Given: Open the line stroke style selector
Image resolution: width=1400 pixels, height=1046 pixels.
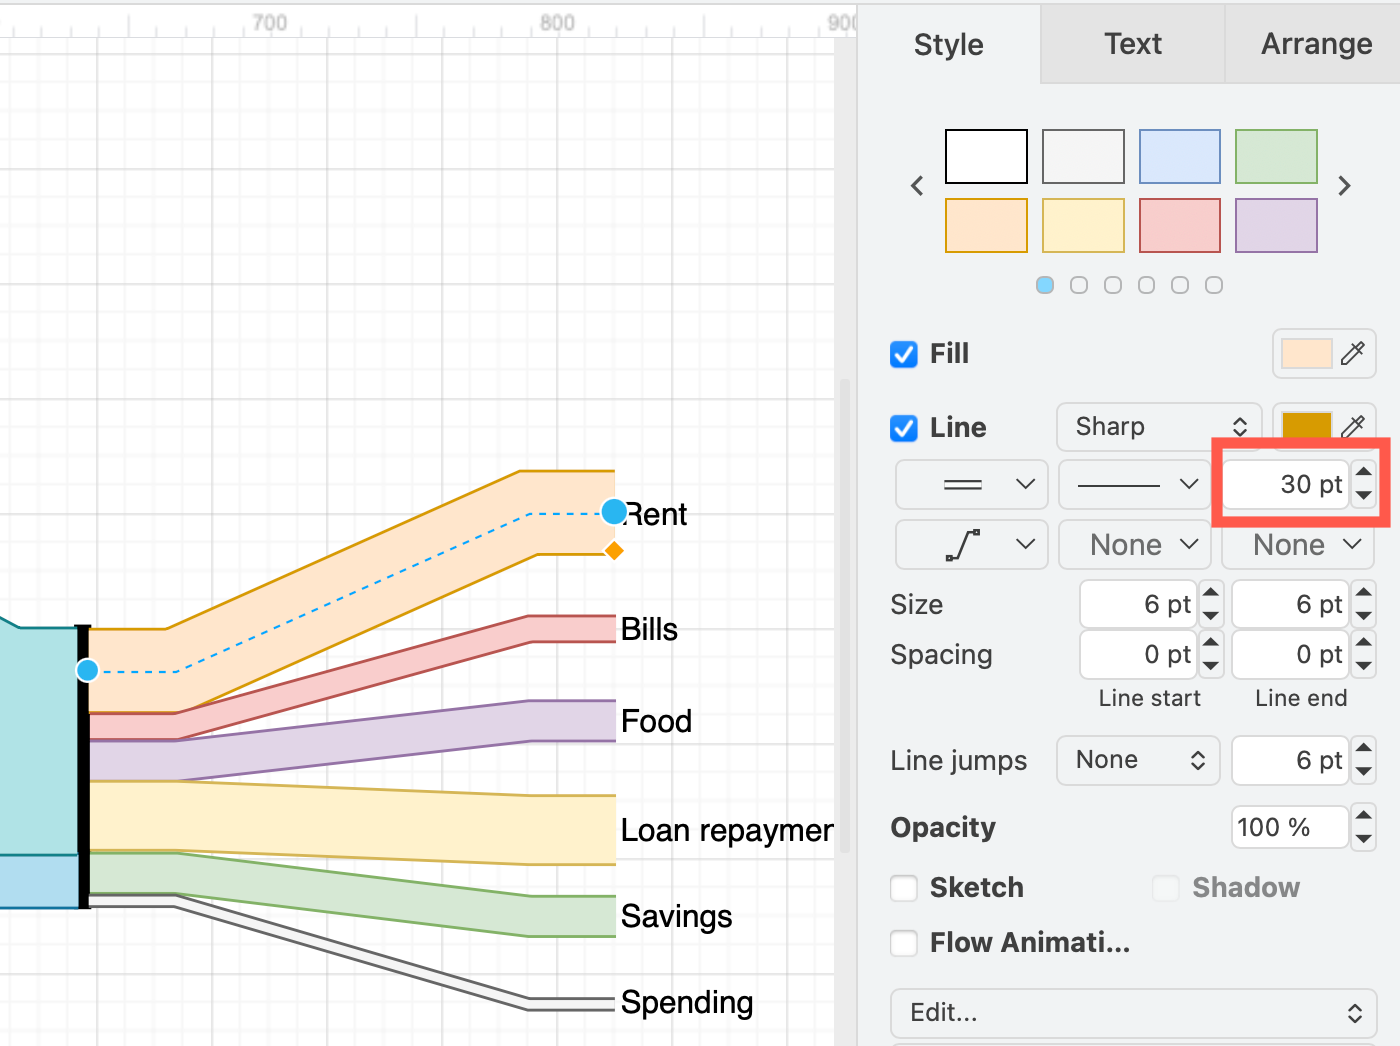Looking at the screenshot, I should point(1134,485).
